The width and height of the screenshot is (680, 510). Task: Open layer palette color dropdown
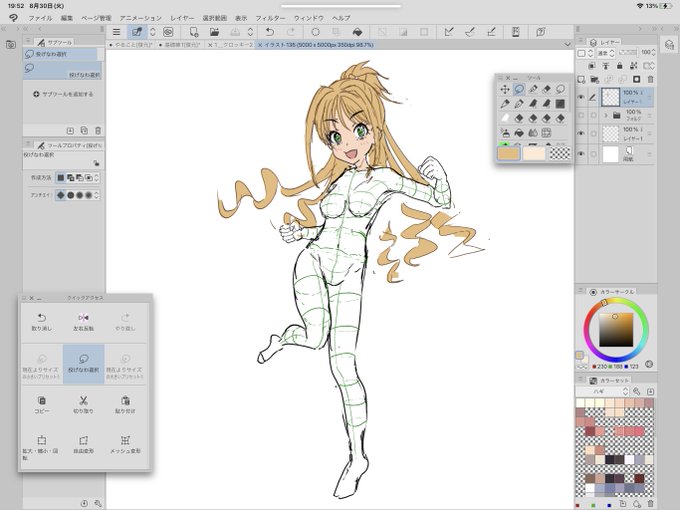tap(585, 53)
